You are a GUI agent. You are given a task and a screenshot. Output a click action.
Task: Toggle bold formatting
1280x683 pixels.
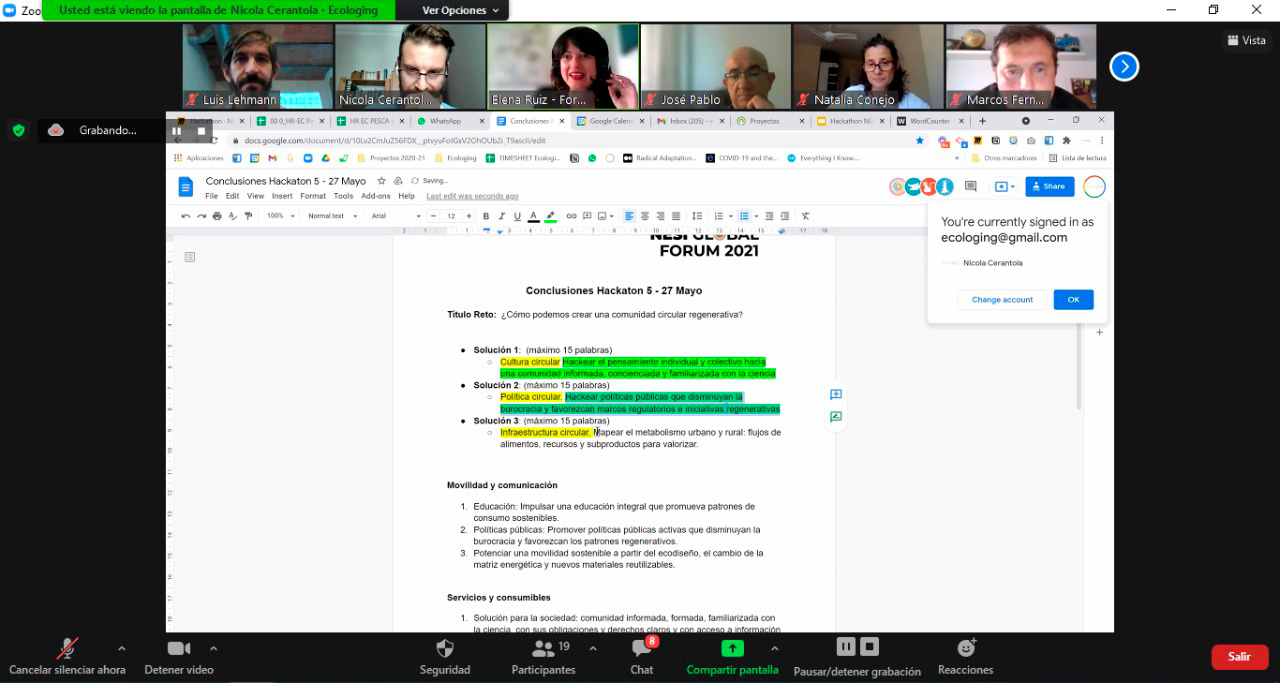486,216
